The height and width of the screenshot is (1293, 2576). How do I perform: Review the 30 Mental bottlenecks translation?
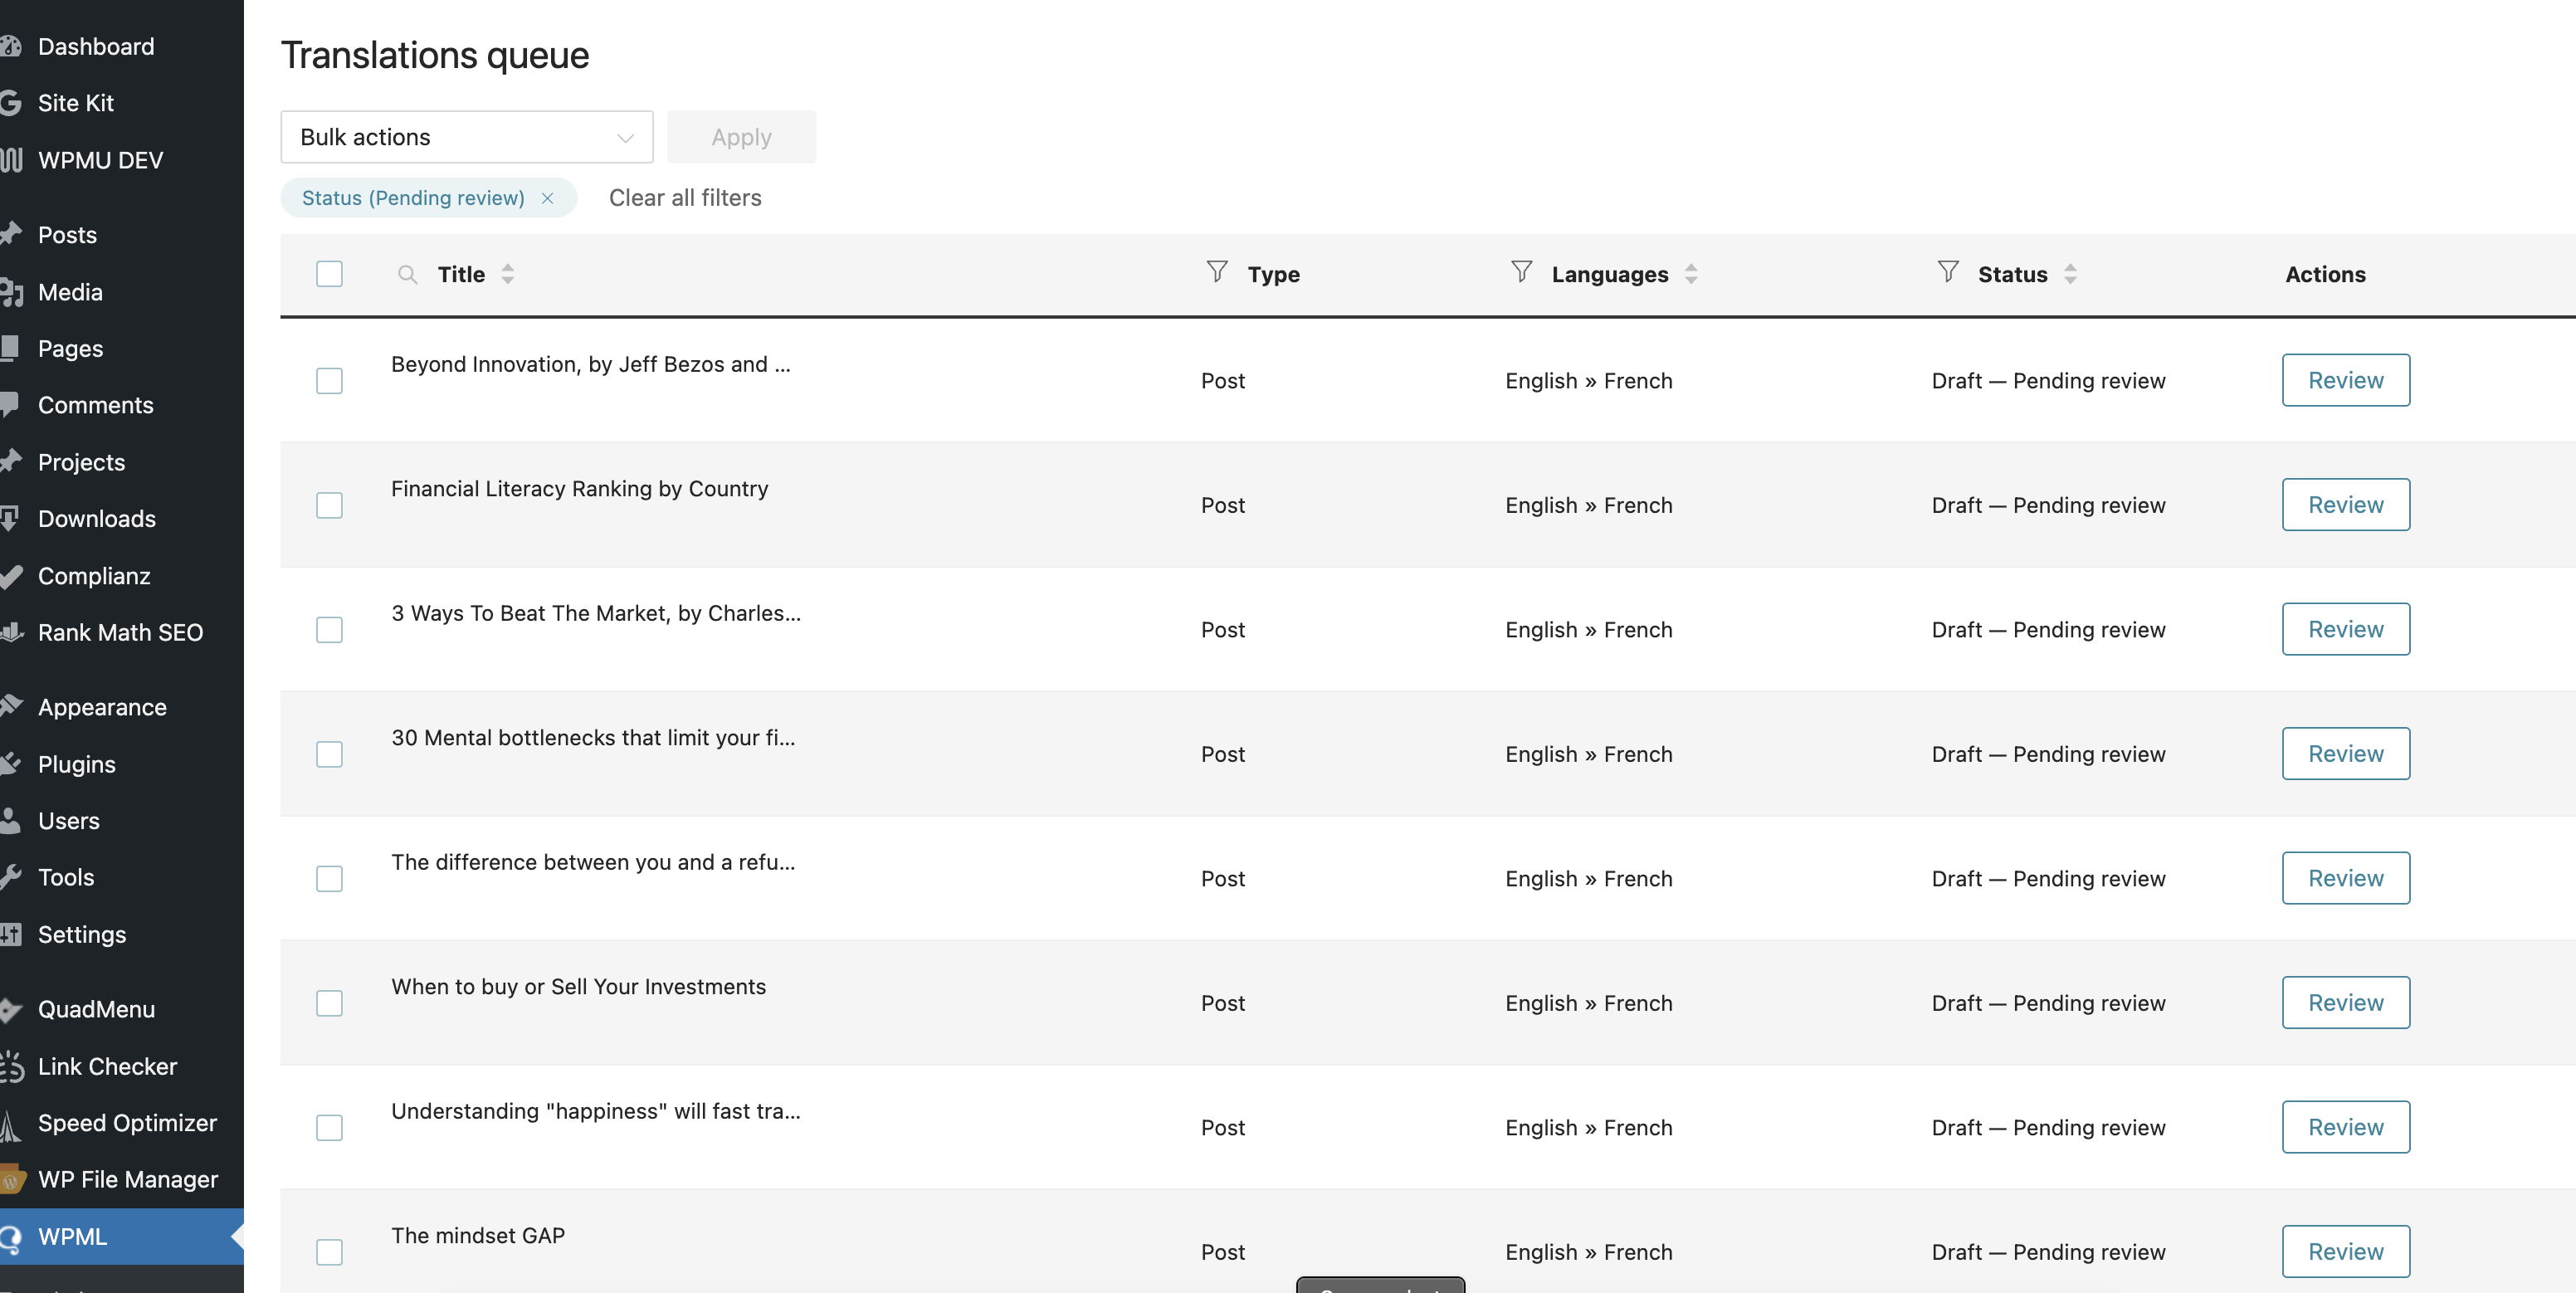pos(2346,754)
